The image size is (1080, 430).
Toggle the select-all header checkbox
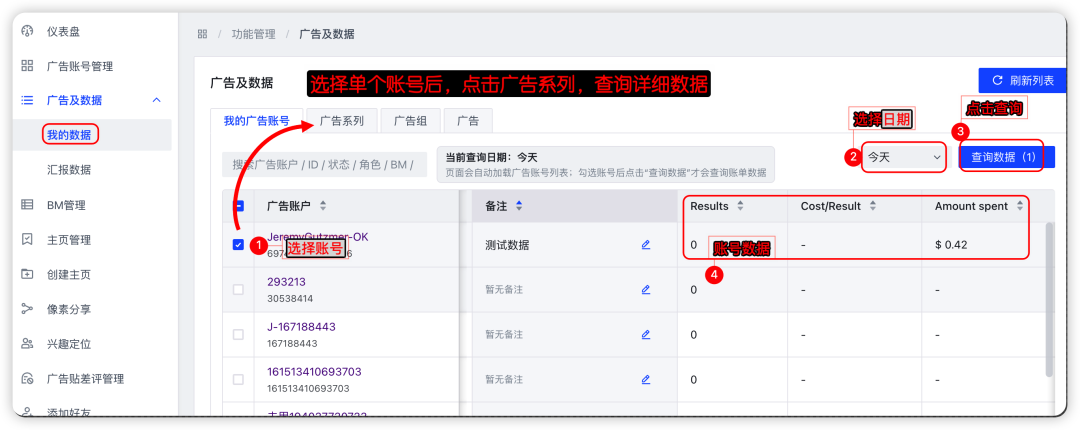tap(238, 206)
